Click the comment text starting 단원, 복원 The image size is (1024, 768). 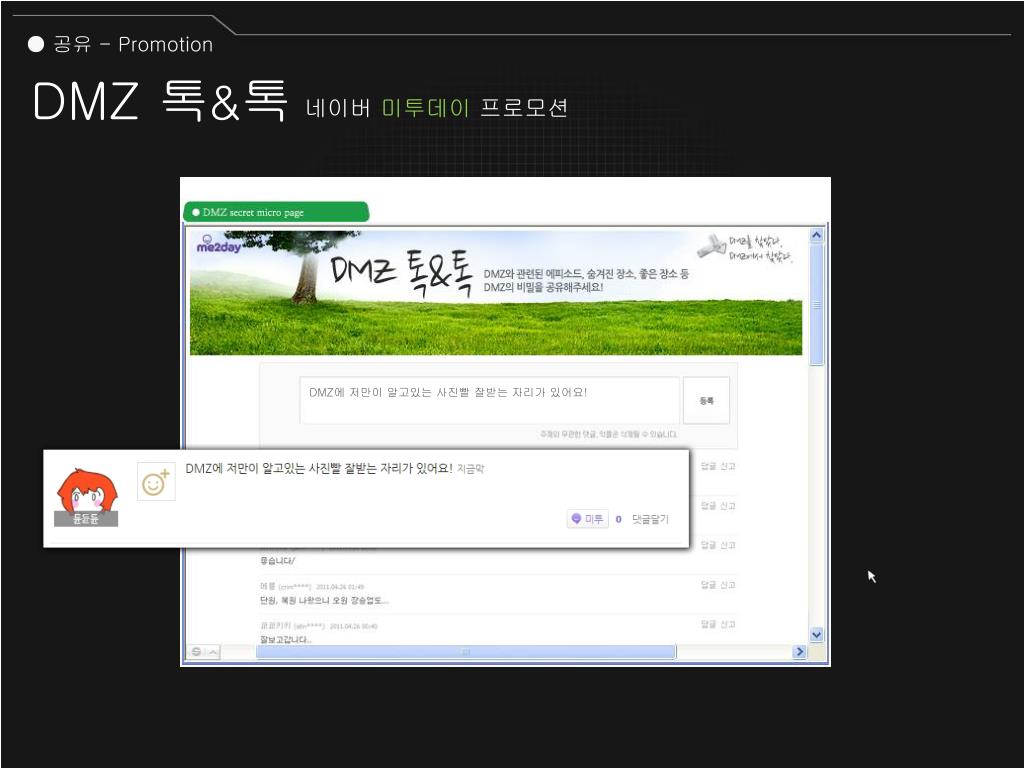click(324, 600)
